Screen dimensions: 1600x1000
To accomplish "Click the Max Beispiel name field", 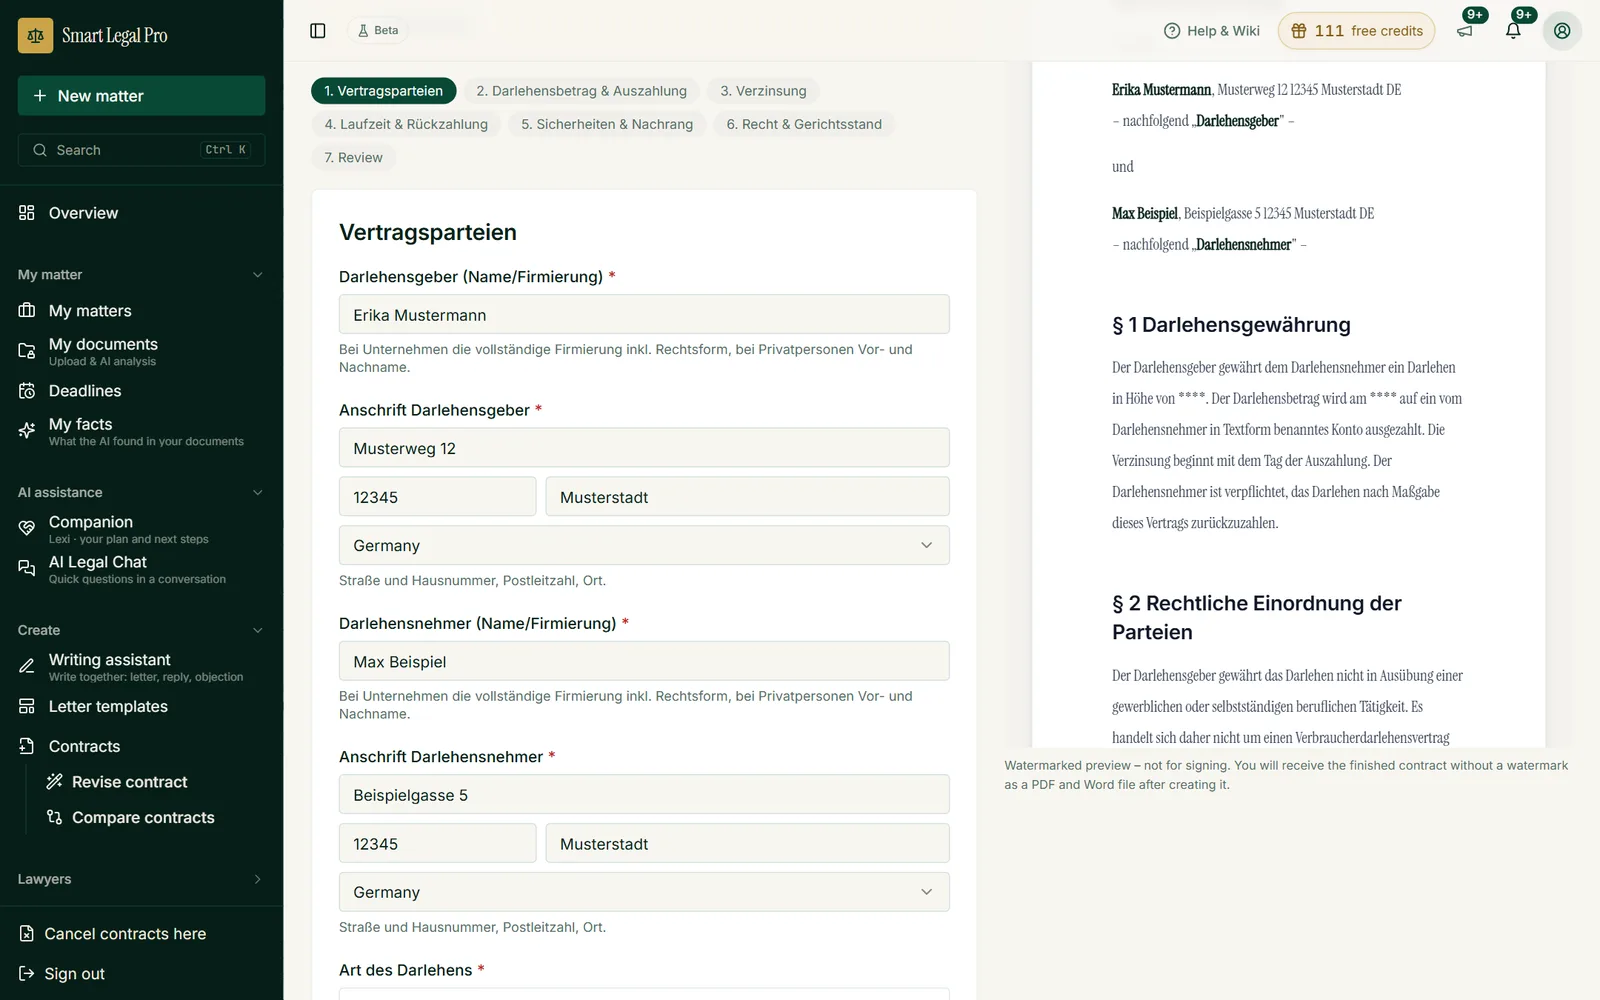I will coord(644,661).
